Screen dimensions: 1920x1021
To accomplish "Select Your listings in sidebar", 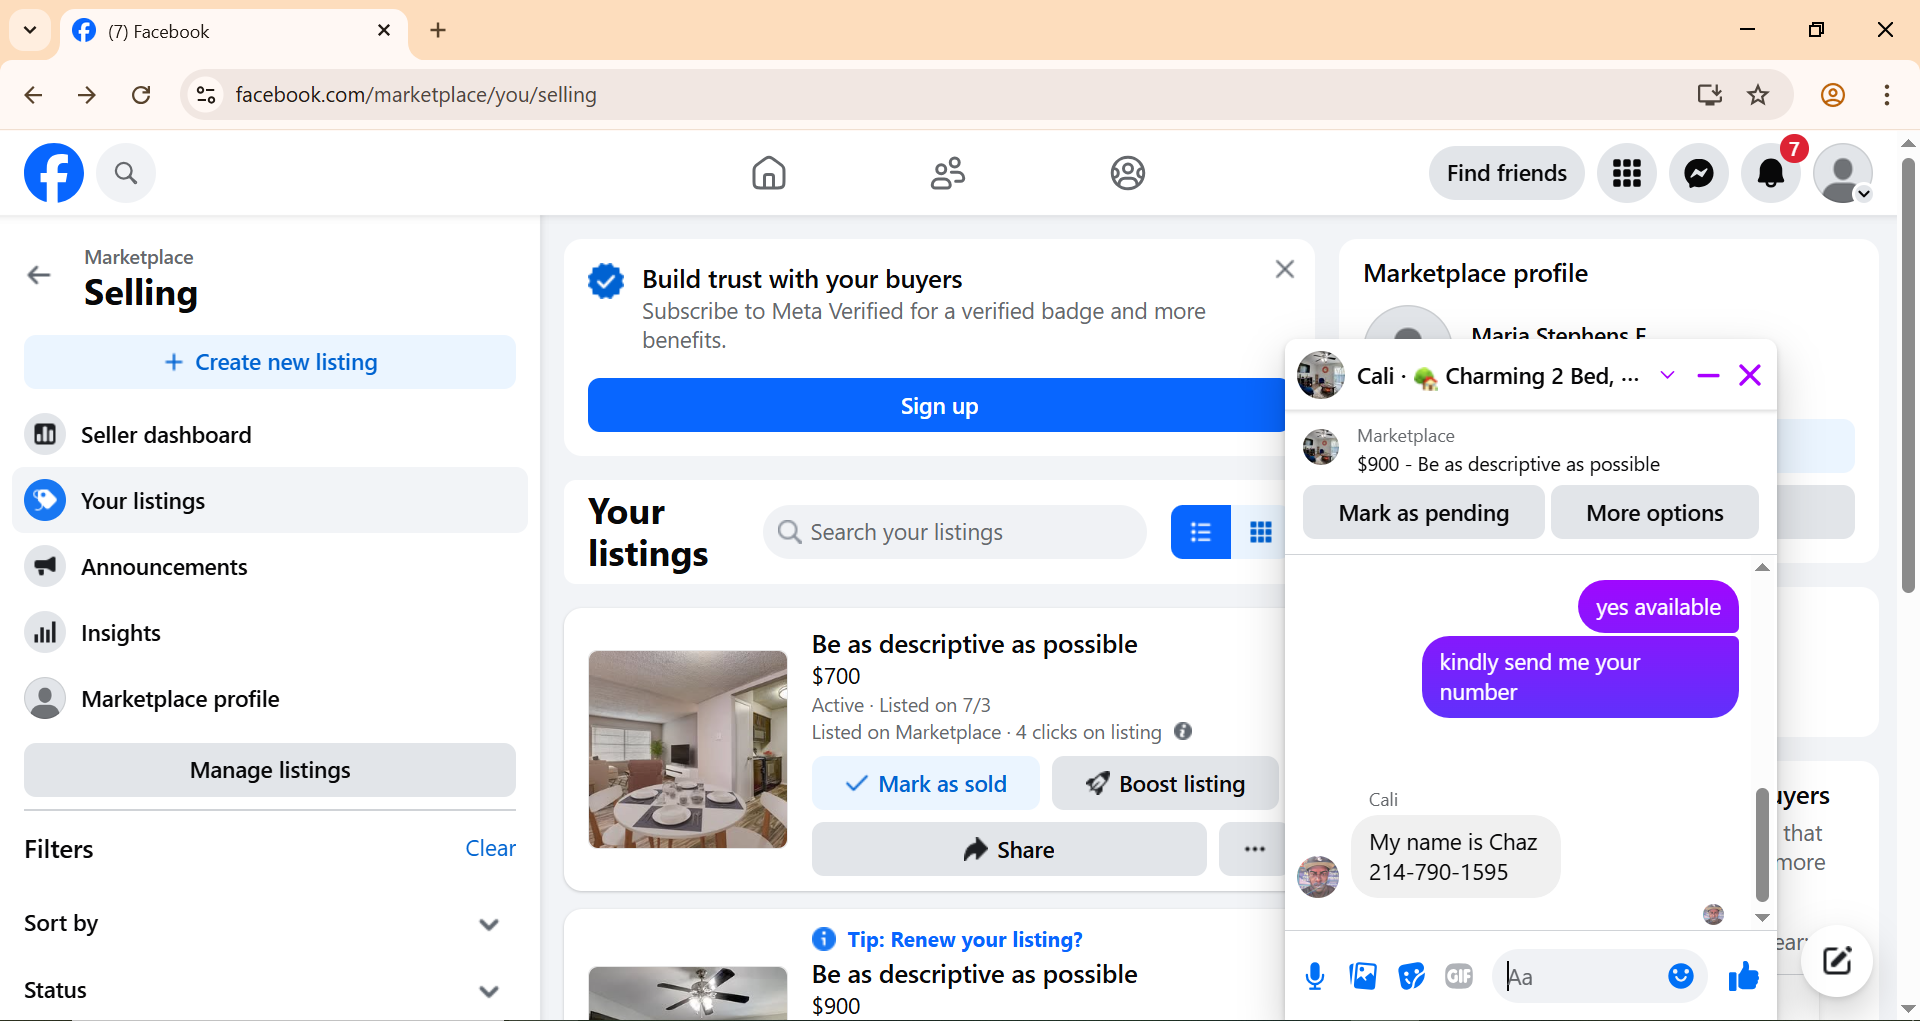I will (270, 500).
